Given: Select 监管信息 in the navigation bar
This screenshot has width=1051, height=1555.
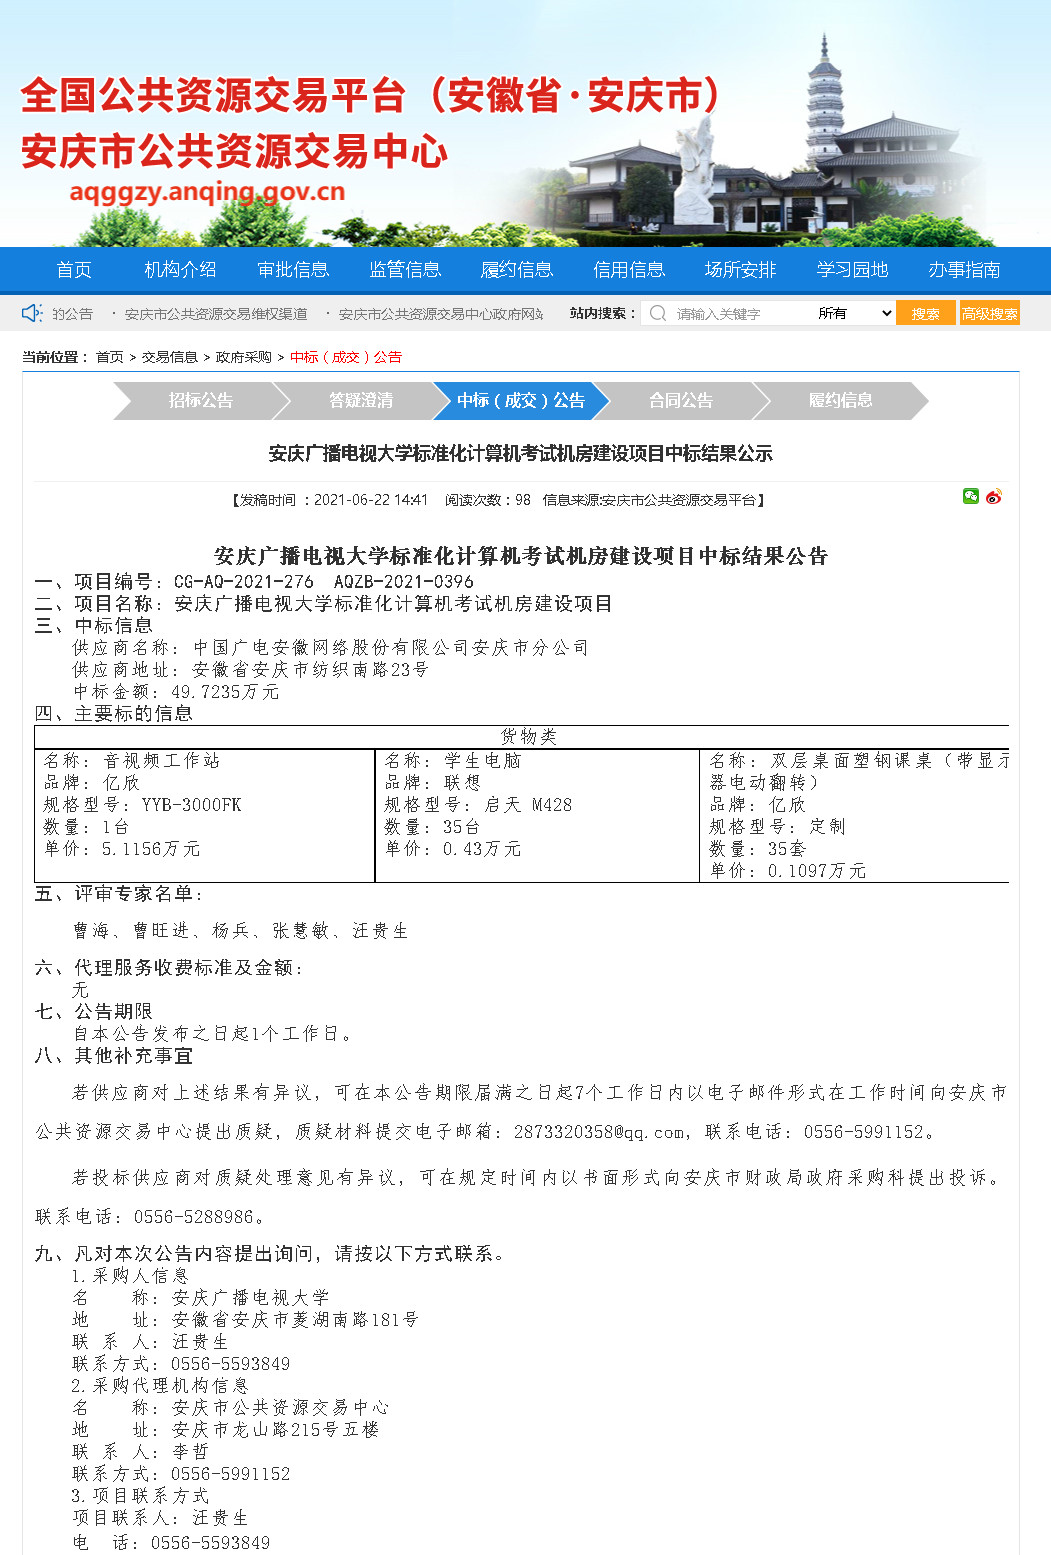Looking at the screenshot, I should point(405,270).
